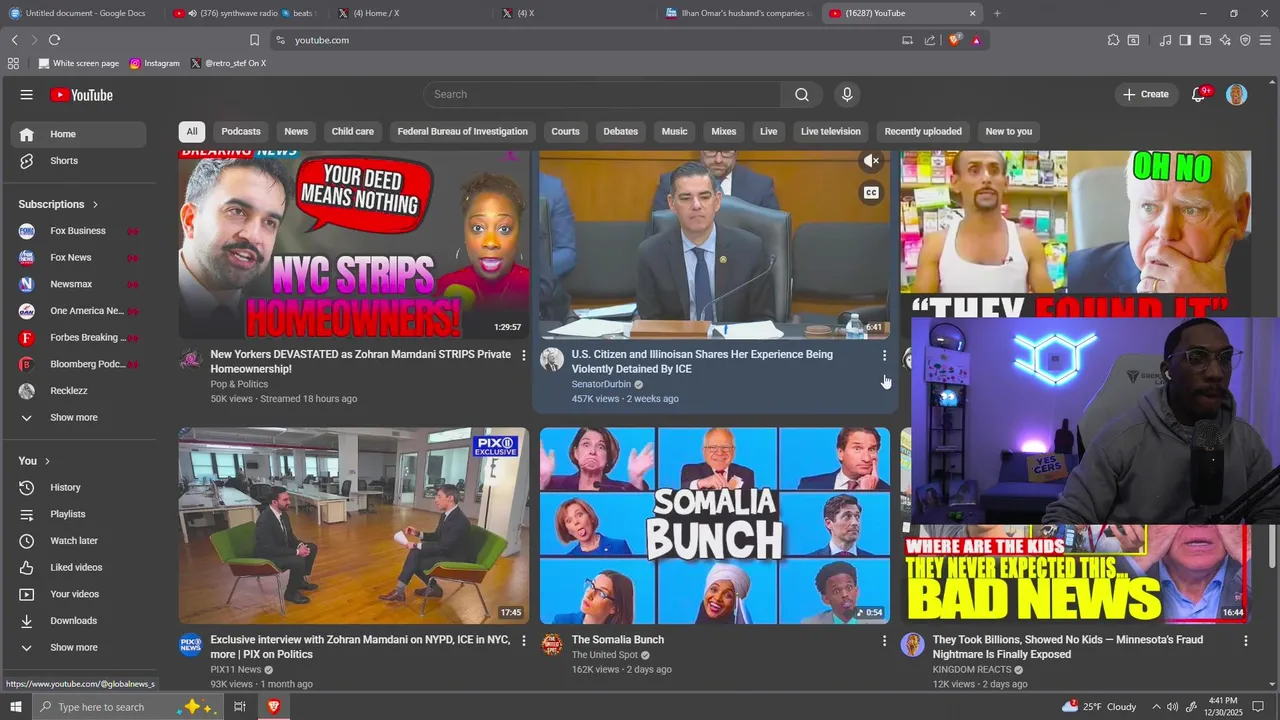The height and width of the screenshot is (720, 1280).
Task: Select the Podcasts filter chip
Action: pos(241,131)
